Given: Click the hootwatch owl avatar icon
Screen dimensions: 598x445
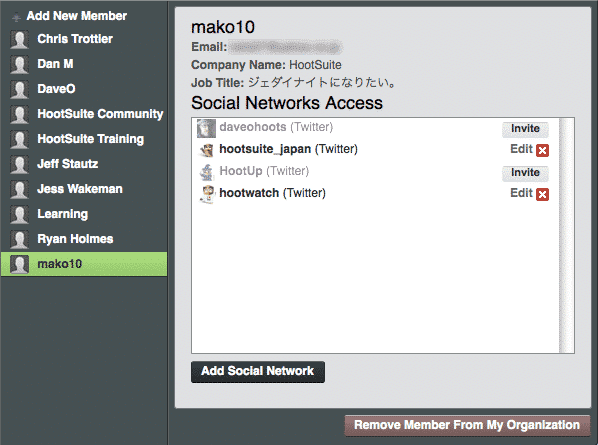Looking at the screenshot, I should click(206, 194).
